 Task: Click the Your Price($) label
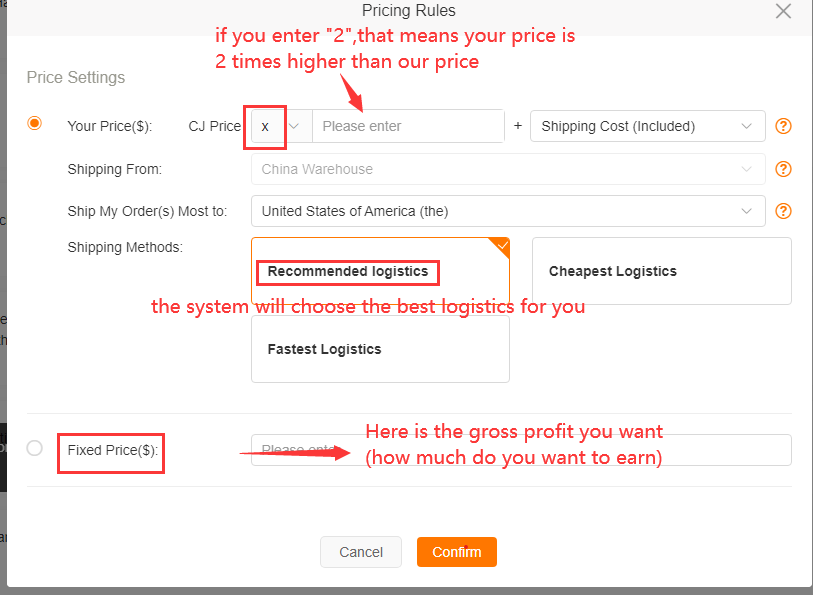[x=109, y=126]
